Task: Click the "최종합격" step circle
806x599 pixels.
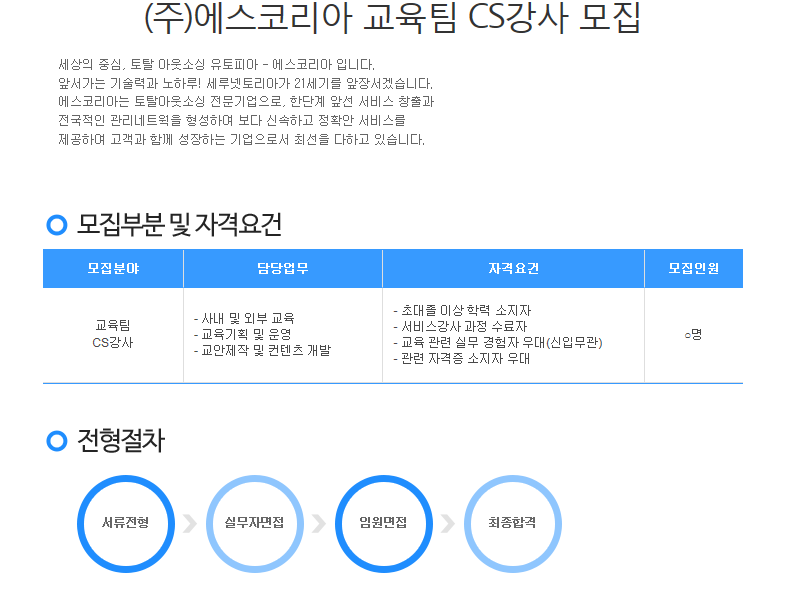Action: click(513, 523)
